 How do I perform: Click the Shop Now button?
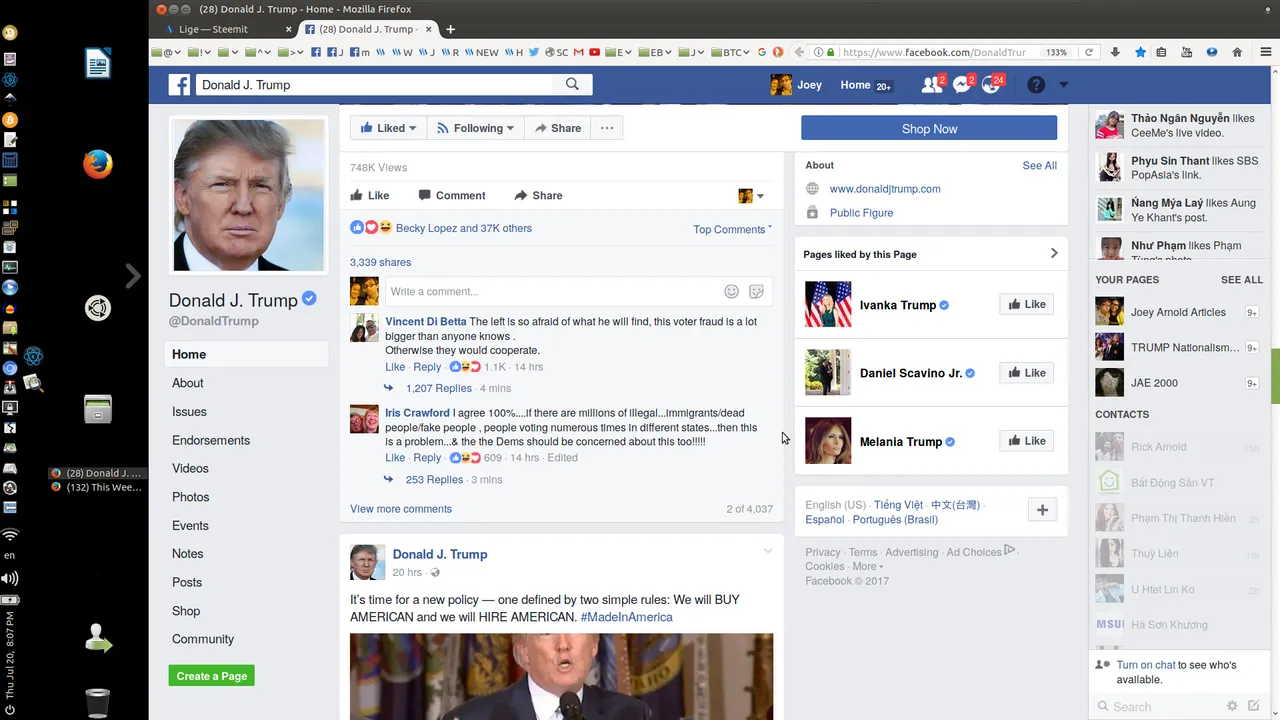[x=929, y=128]
